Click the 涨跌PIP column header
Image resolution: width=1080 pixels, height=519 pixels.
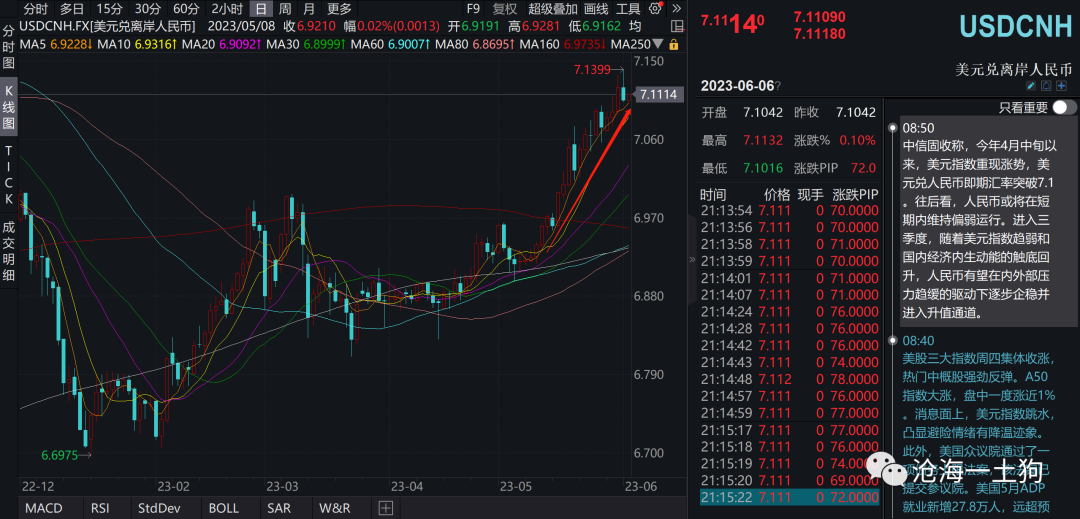tap(855, 194)
